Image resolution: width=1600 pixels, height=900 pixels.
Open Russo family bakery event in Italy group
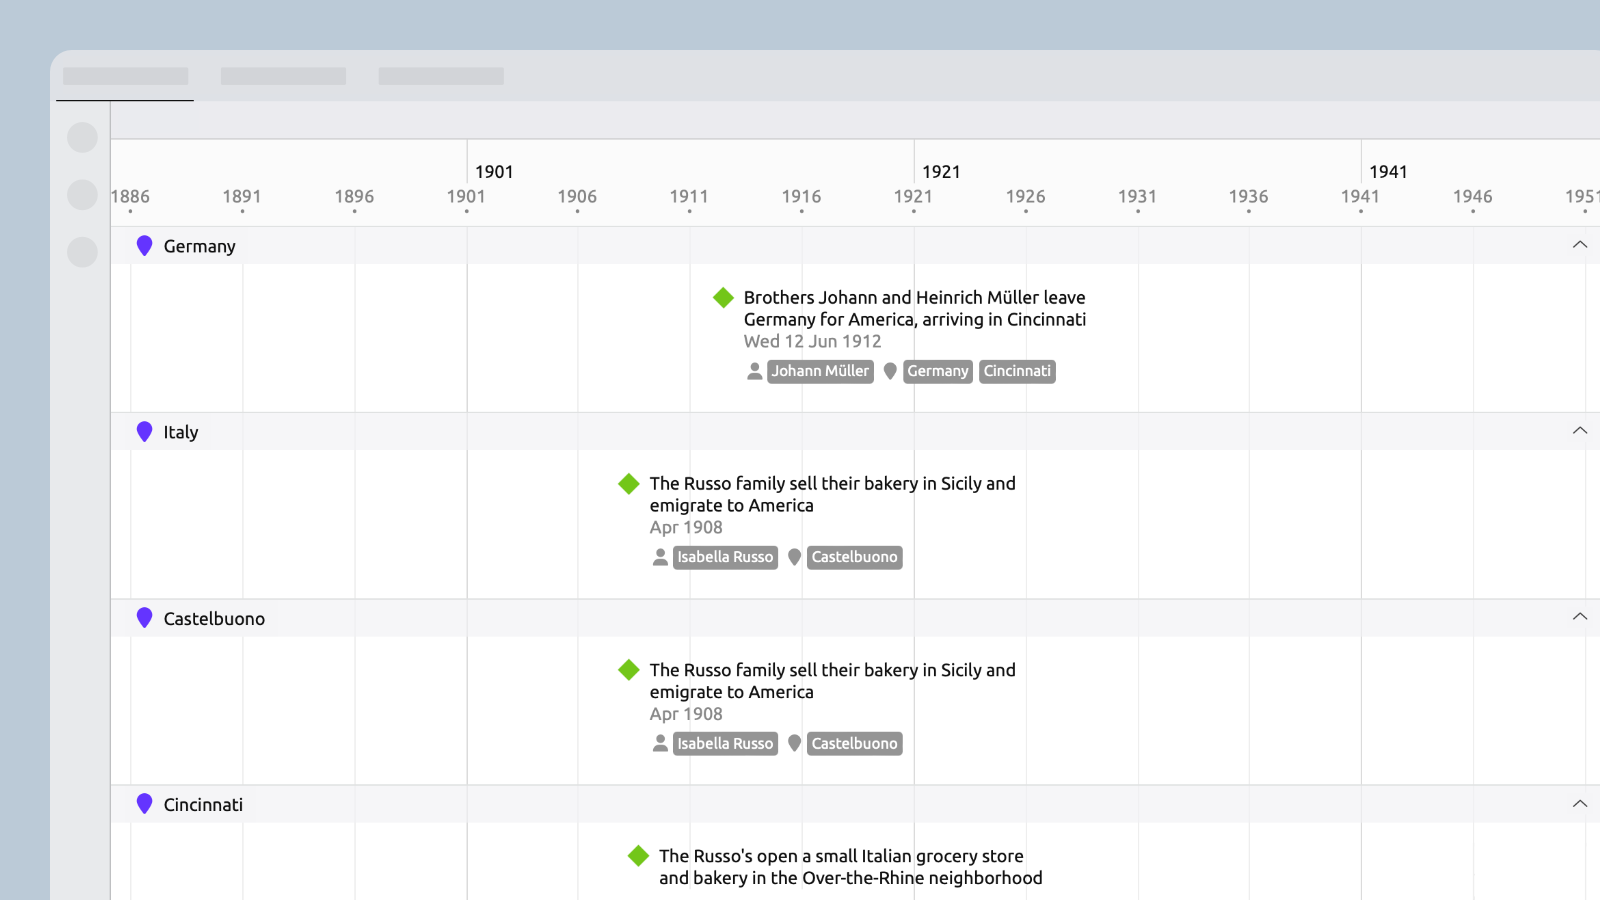[832, 494]
